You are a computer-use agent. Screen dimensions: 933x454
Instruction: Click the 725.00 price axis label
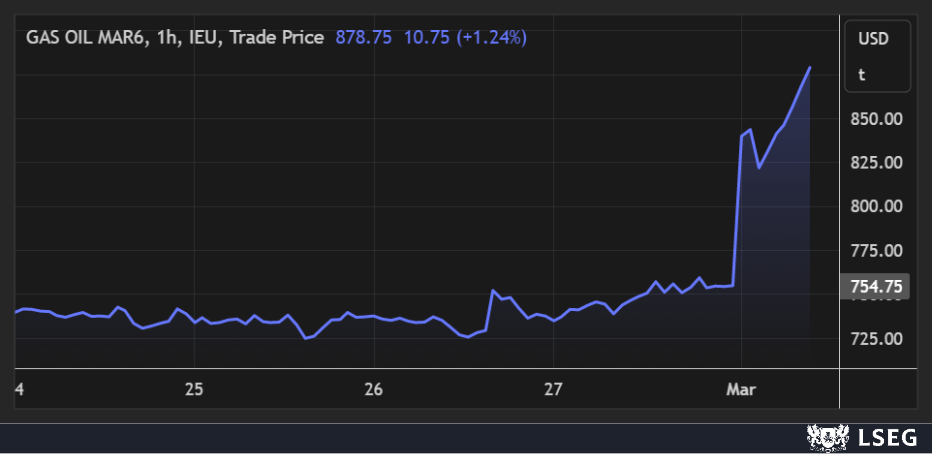click(x=876, y=339)
